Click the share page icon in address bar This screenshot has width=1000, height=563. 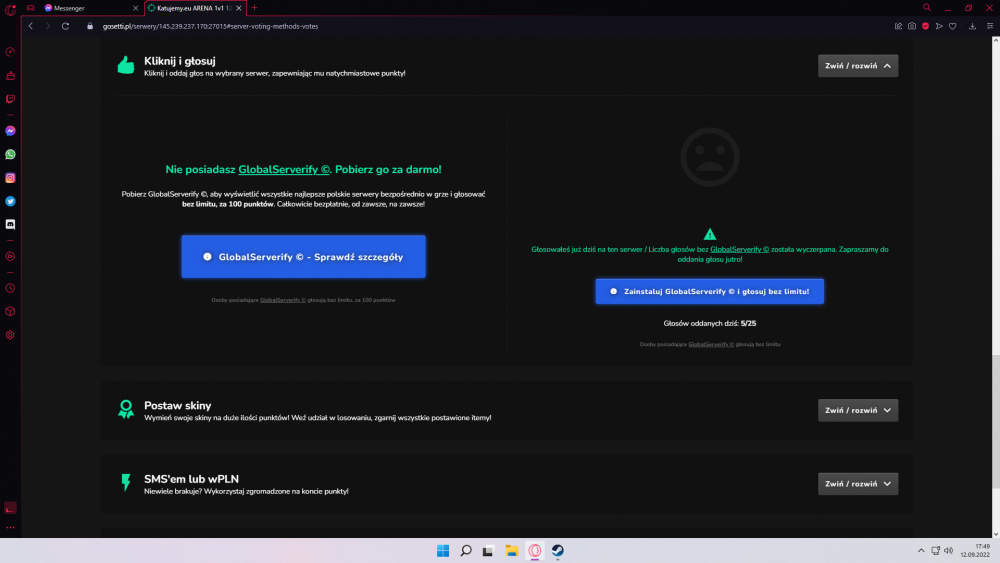click(x=898, y=26)
